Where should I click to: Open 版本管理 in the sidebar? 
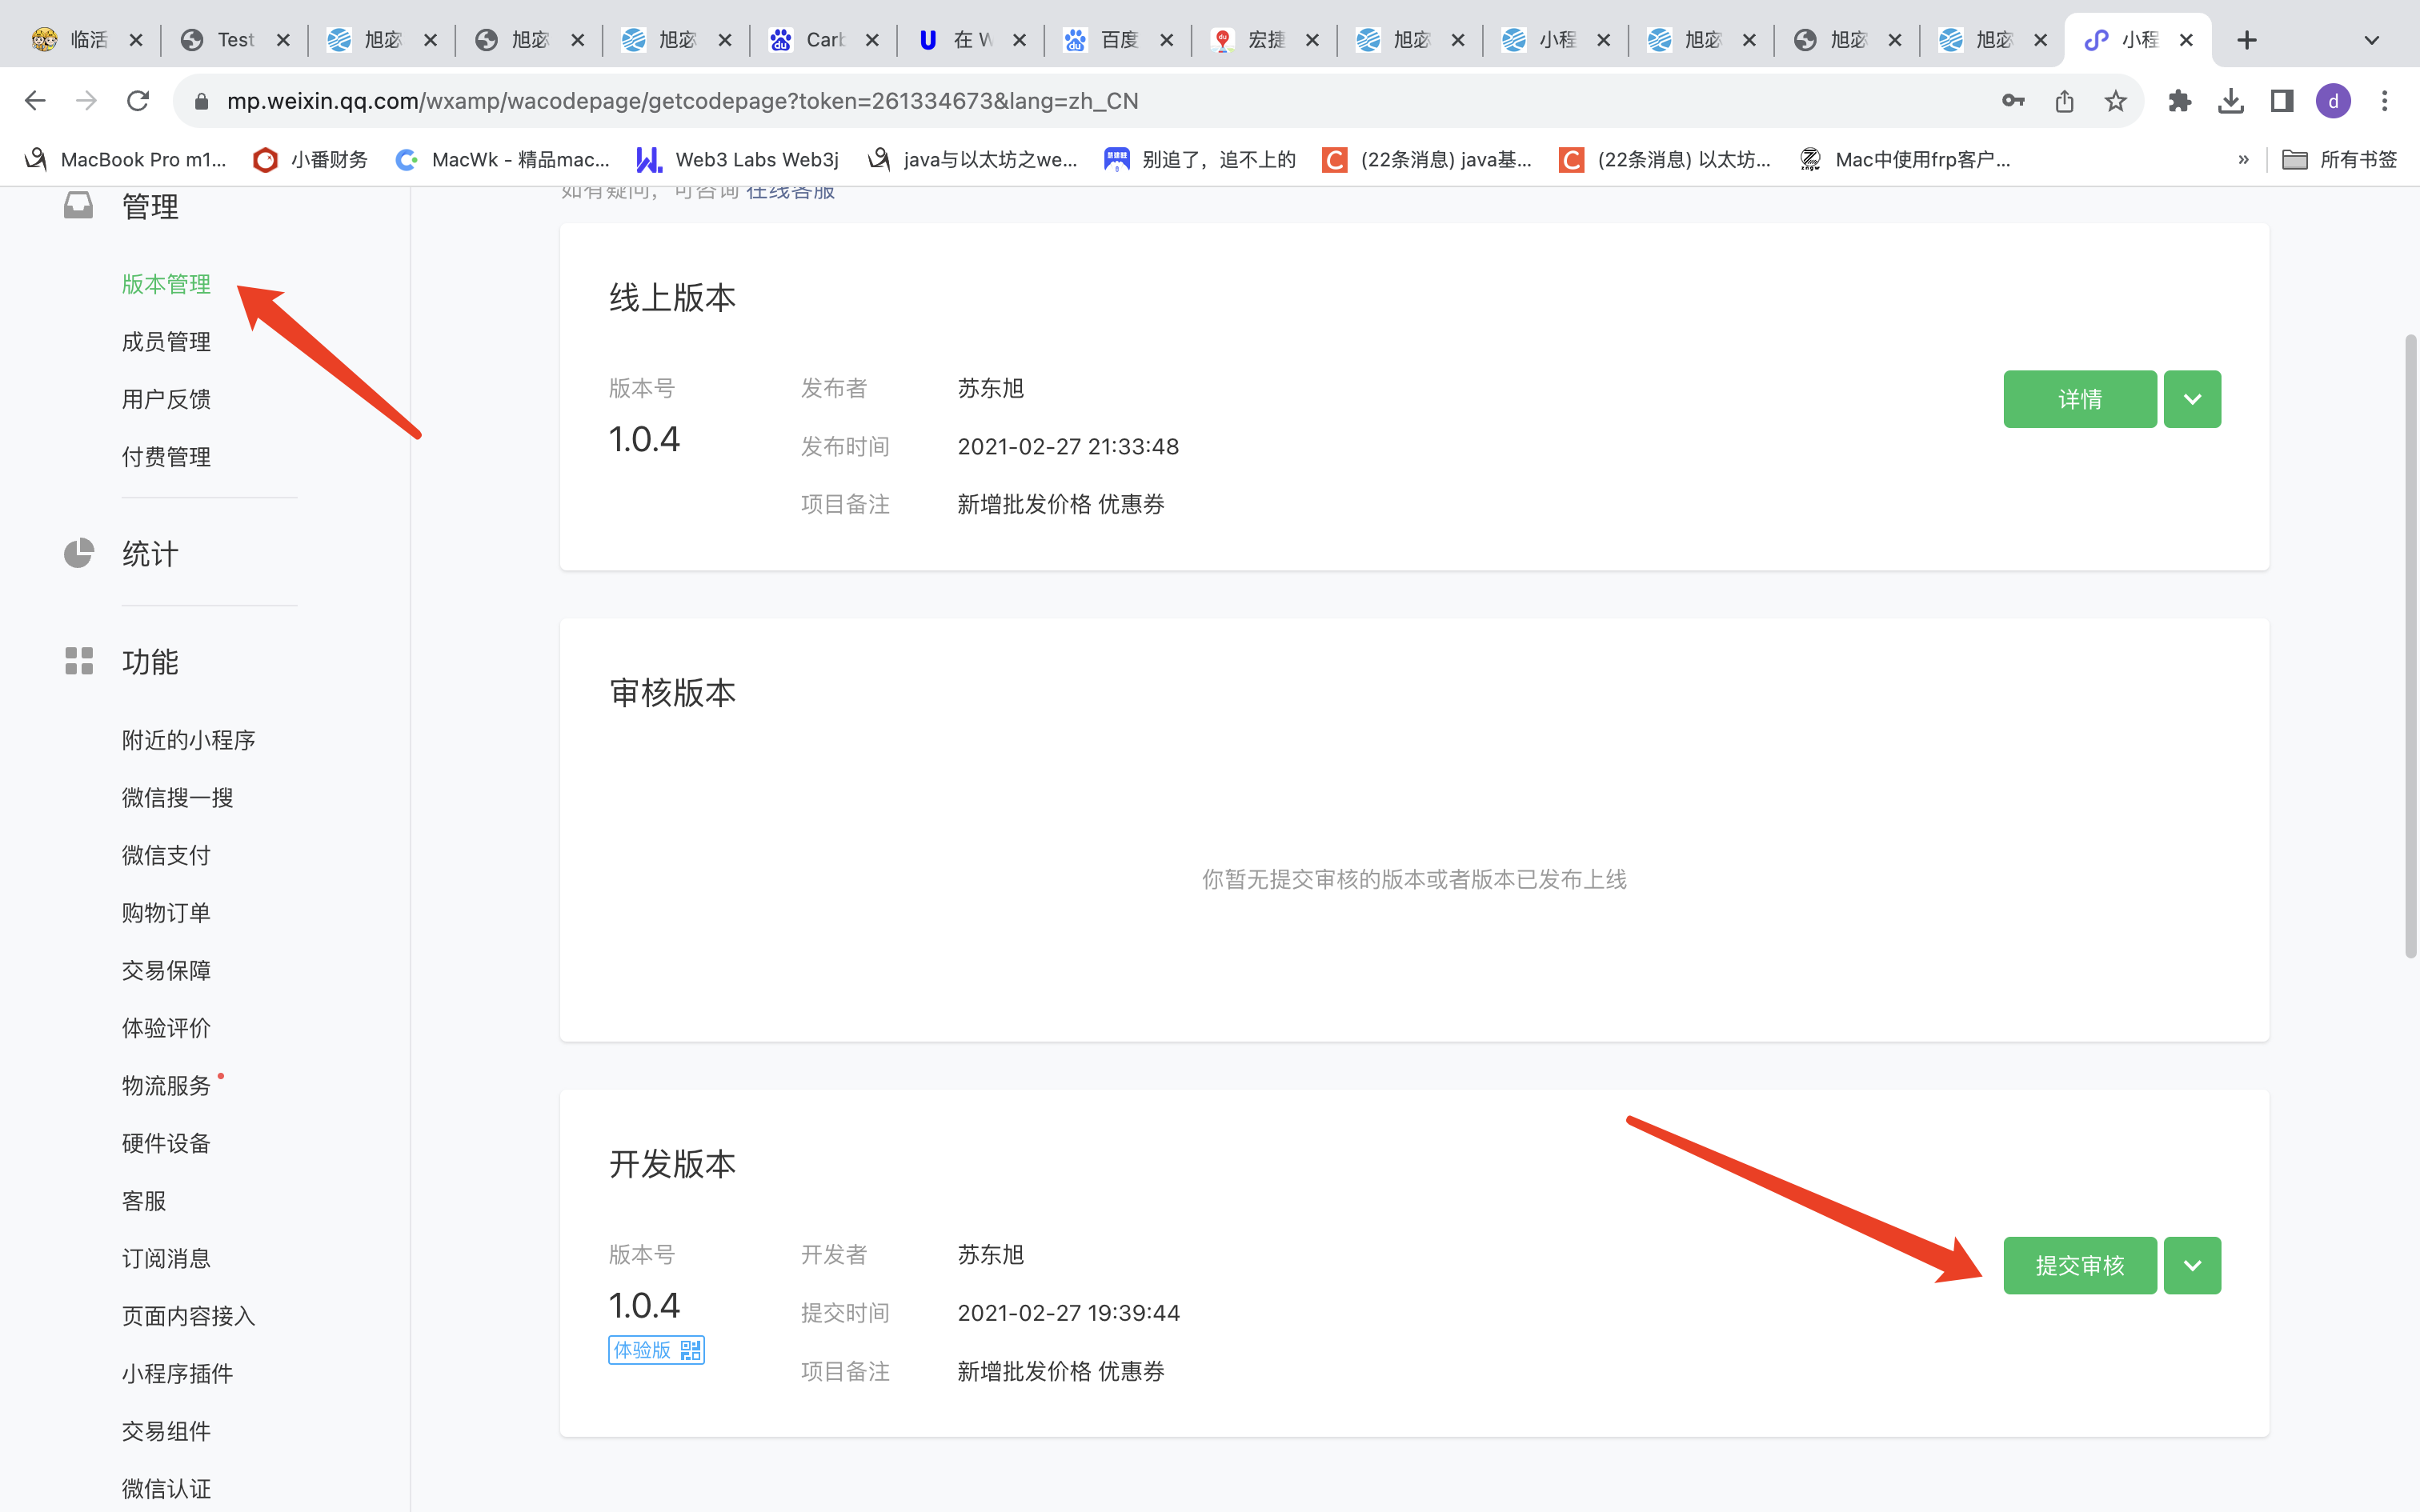pyautogui.click(x=166, y=284)
